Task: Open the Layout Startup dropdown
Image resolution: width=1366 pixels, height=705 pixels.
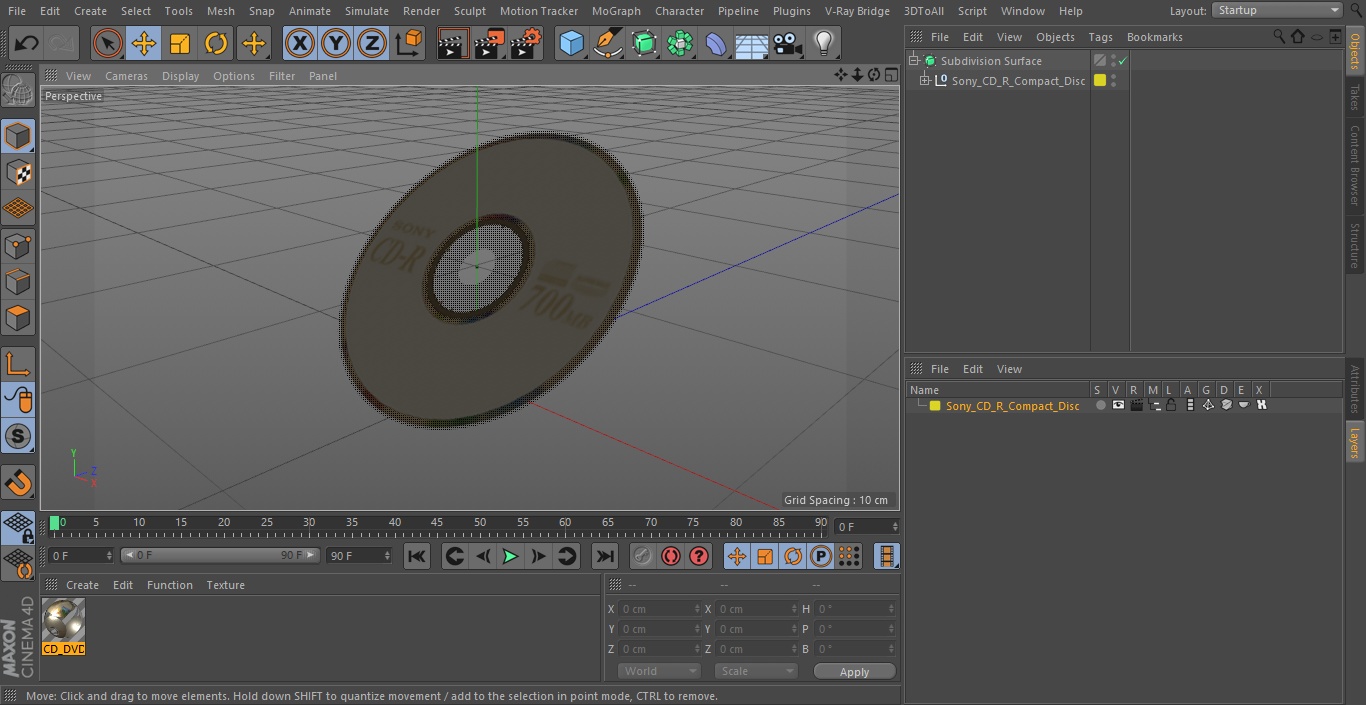Action: coord(1277,10)
